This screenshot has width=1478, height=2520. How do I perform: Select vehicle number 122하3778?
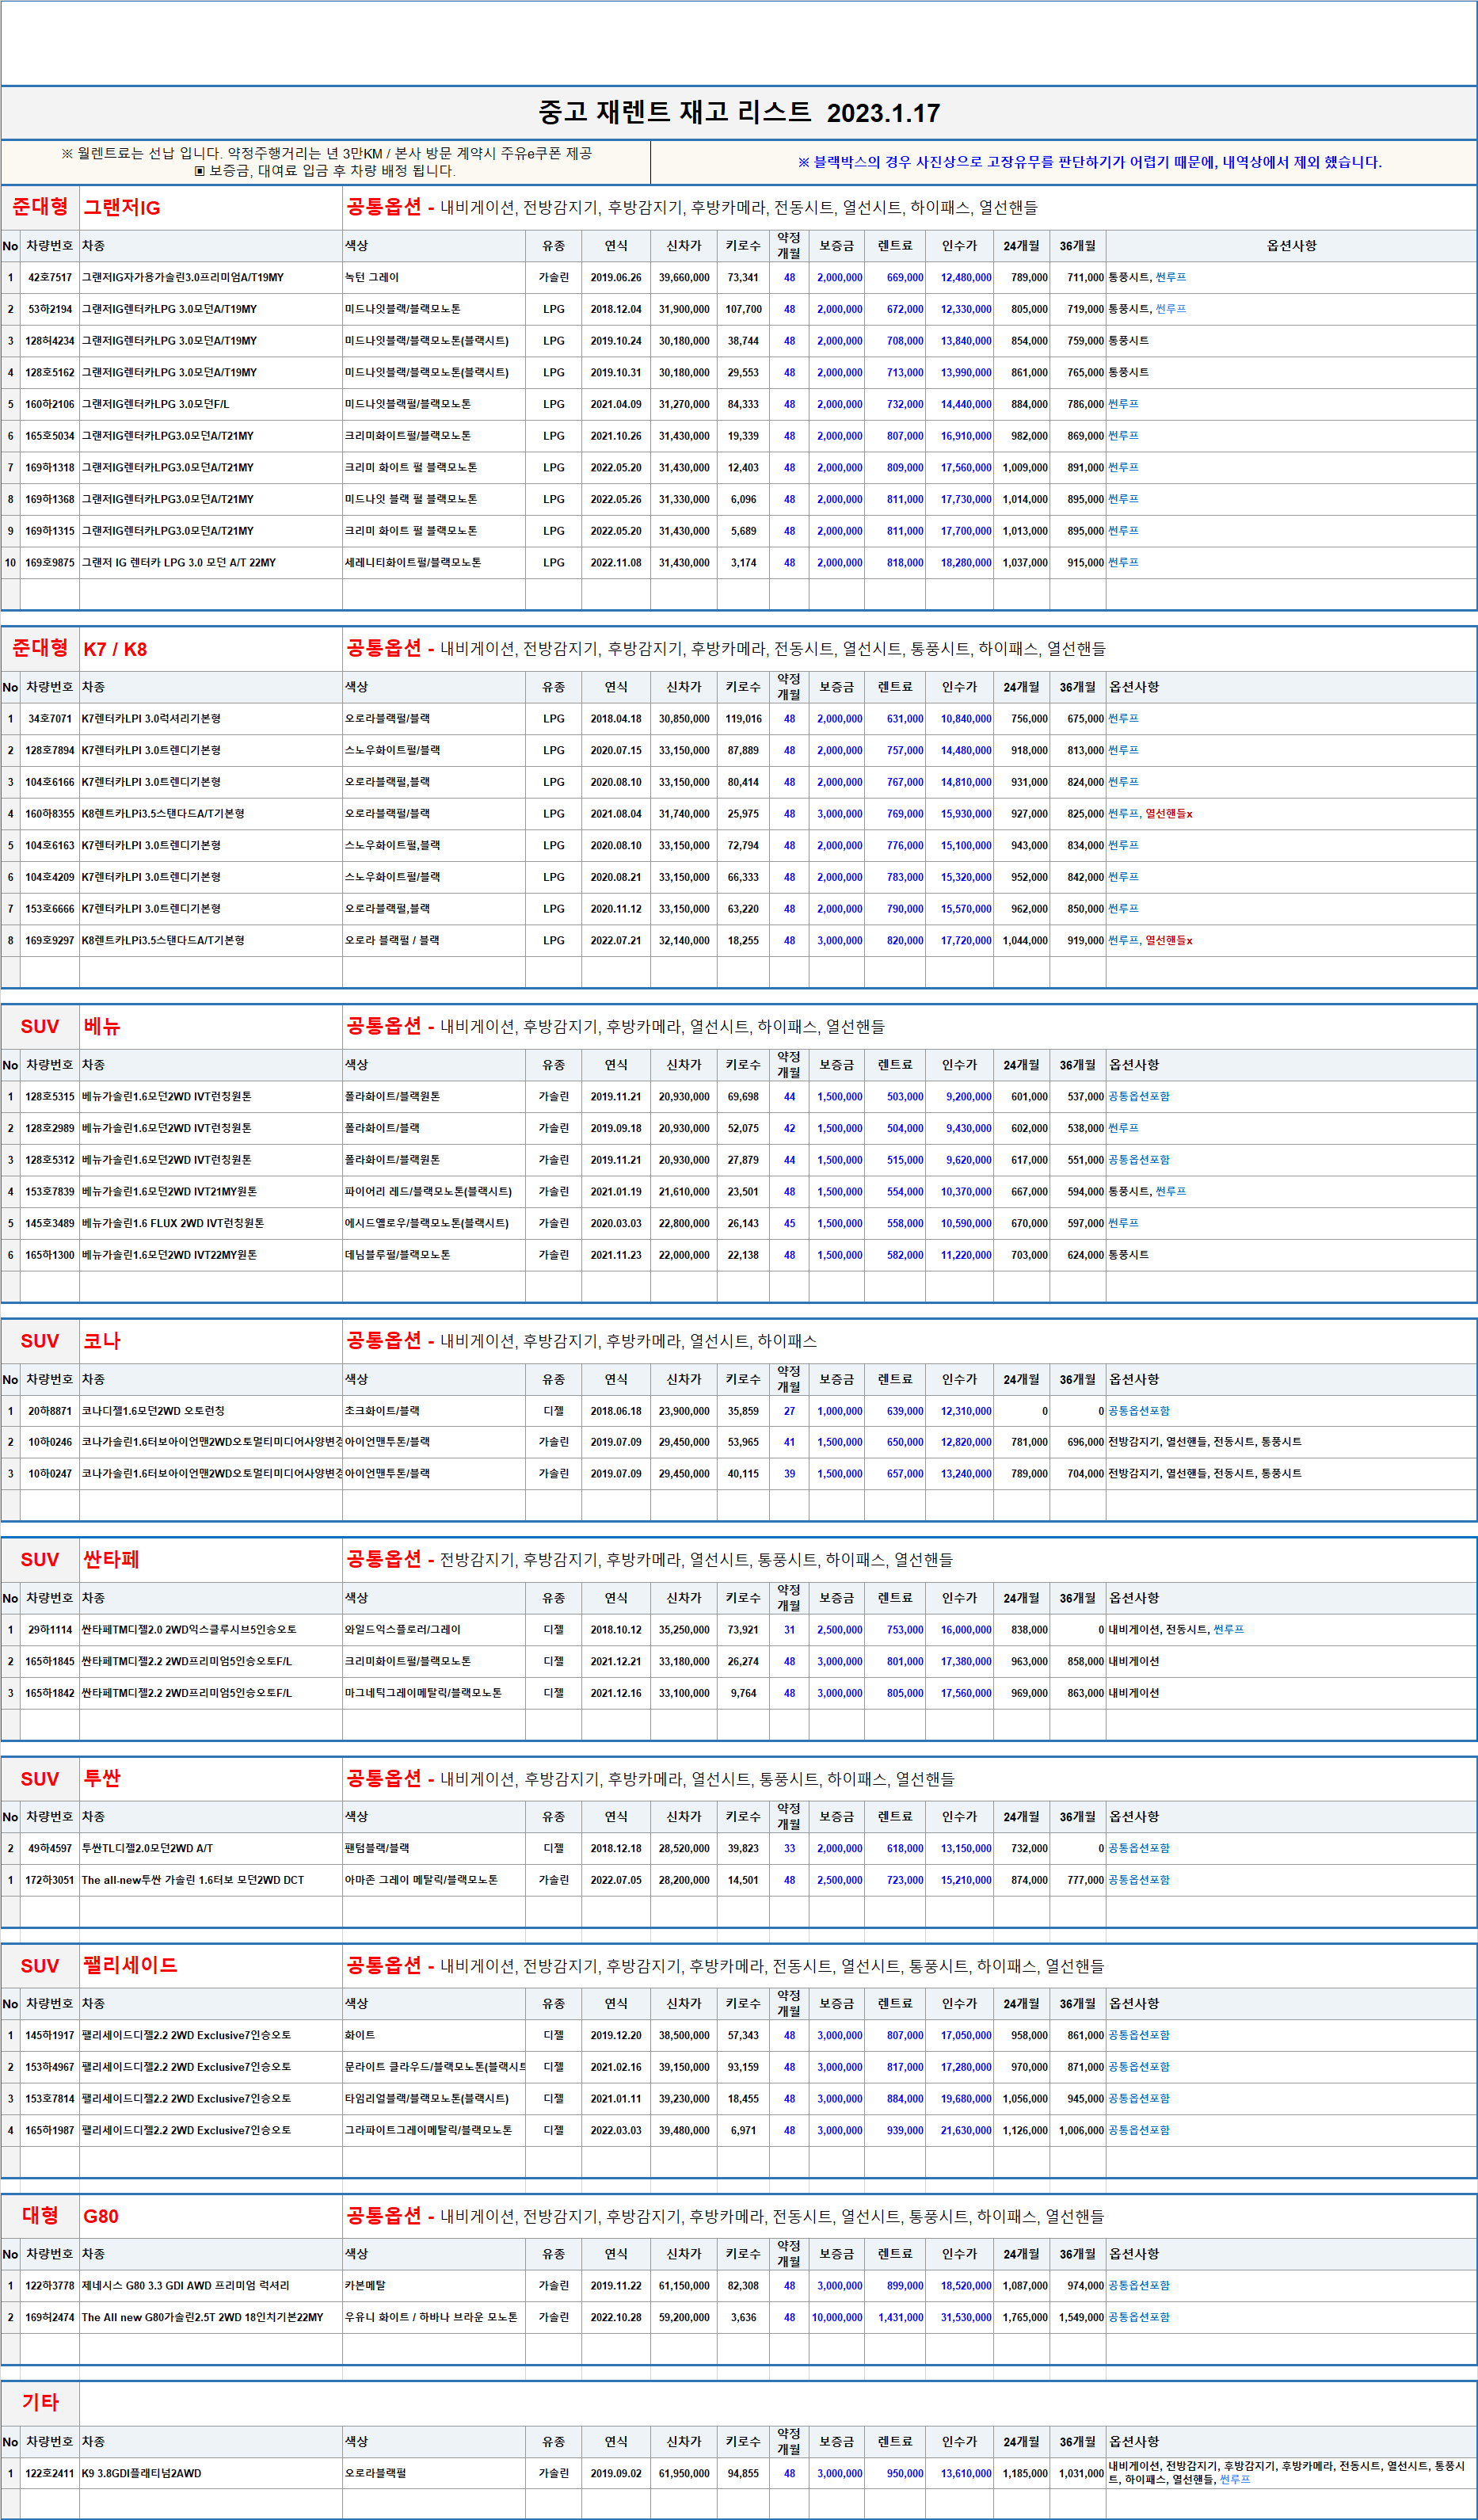[50, 2285]
